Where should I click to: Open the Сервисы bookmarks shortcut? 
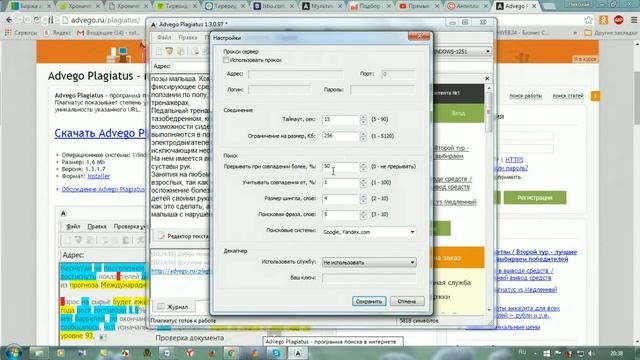pos(20,33)
